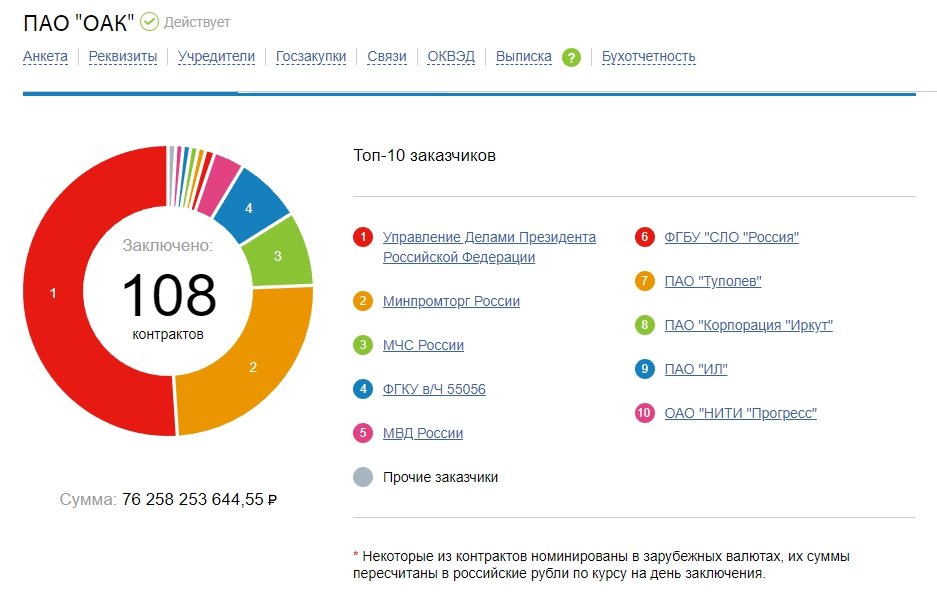Click green badge 3 next to МЧС России
Viewport: 937px width, 602px height.
[363, 345]
